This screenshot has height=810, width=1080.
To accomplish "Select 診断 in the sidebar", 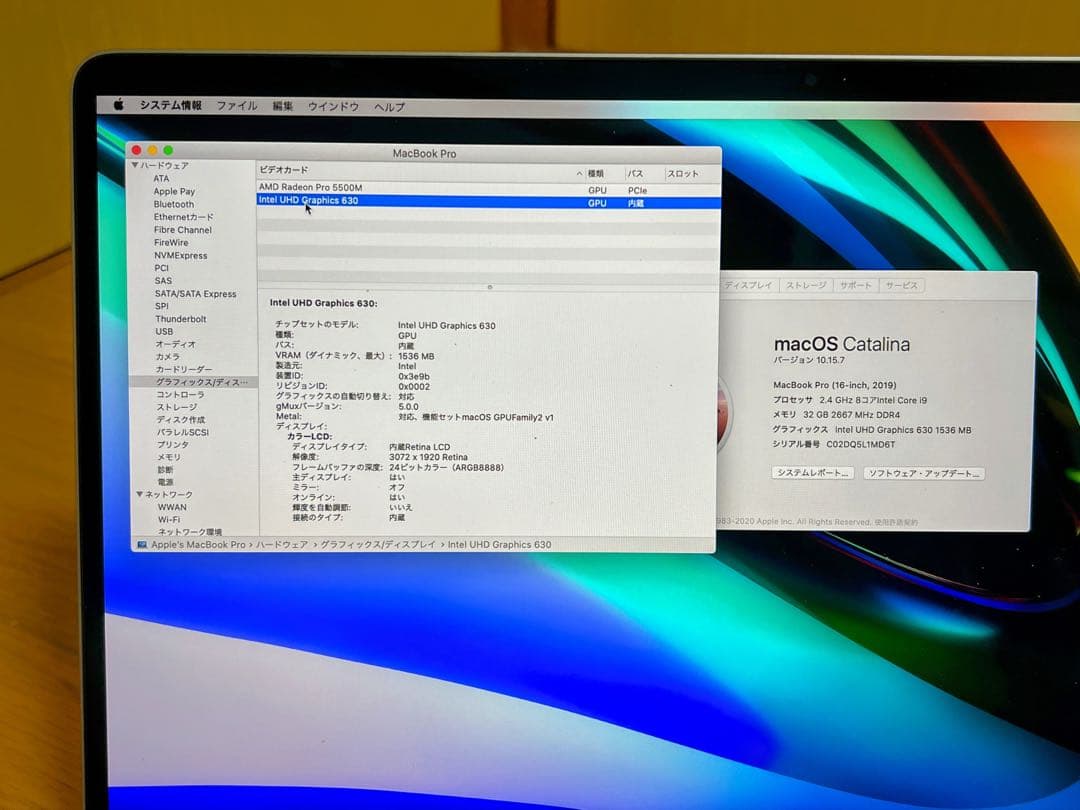I will 165,470.
